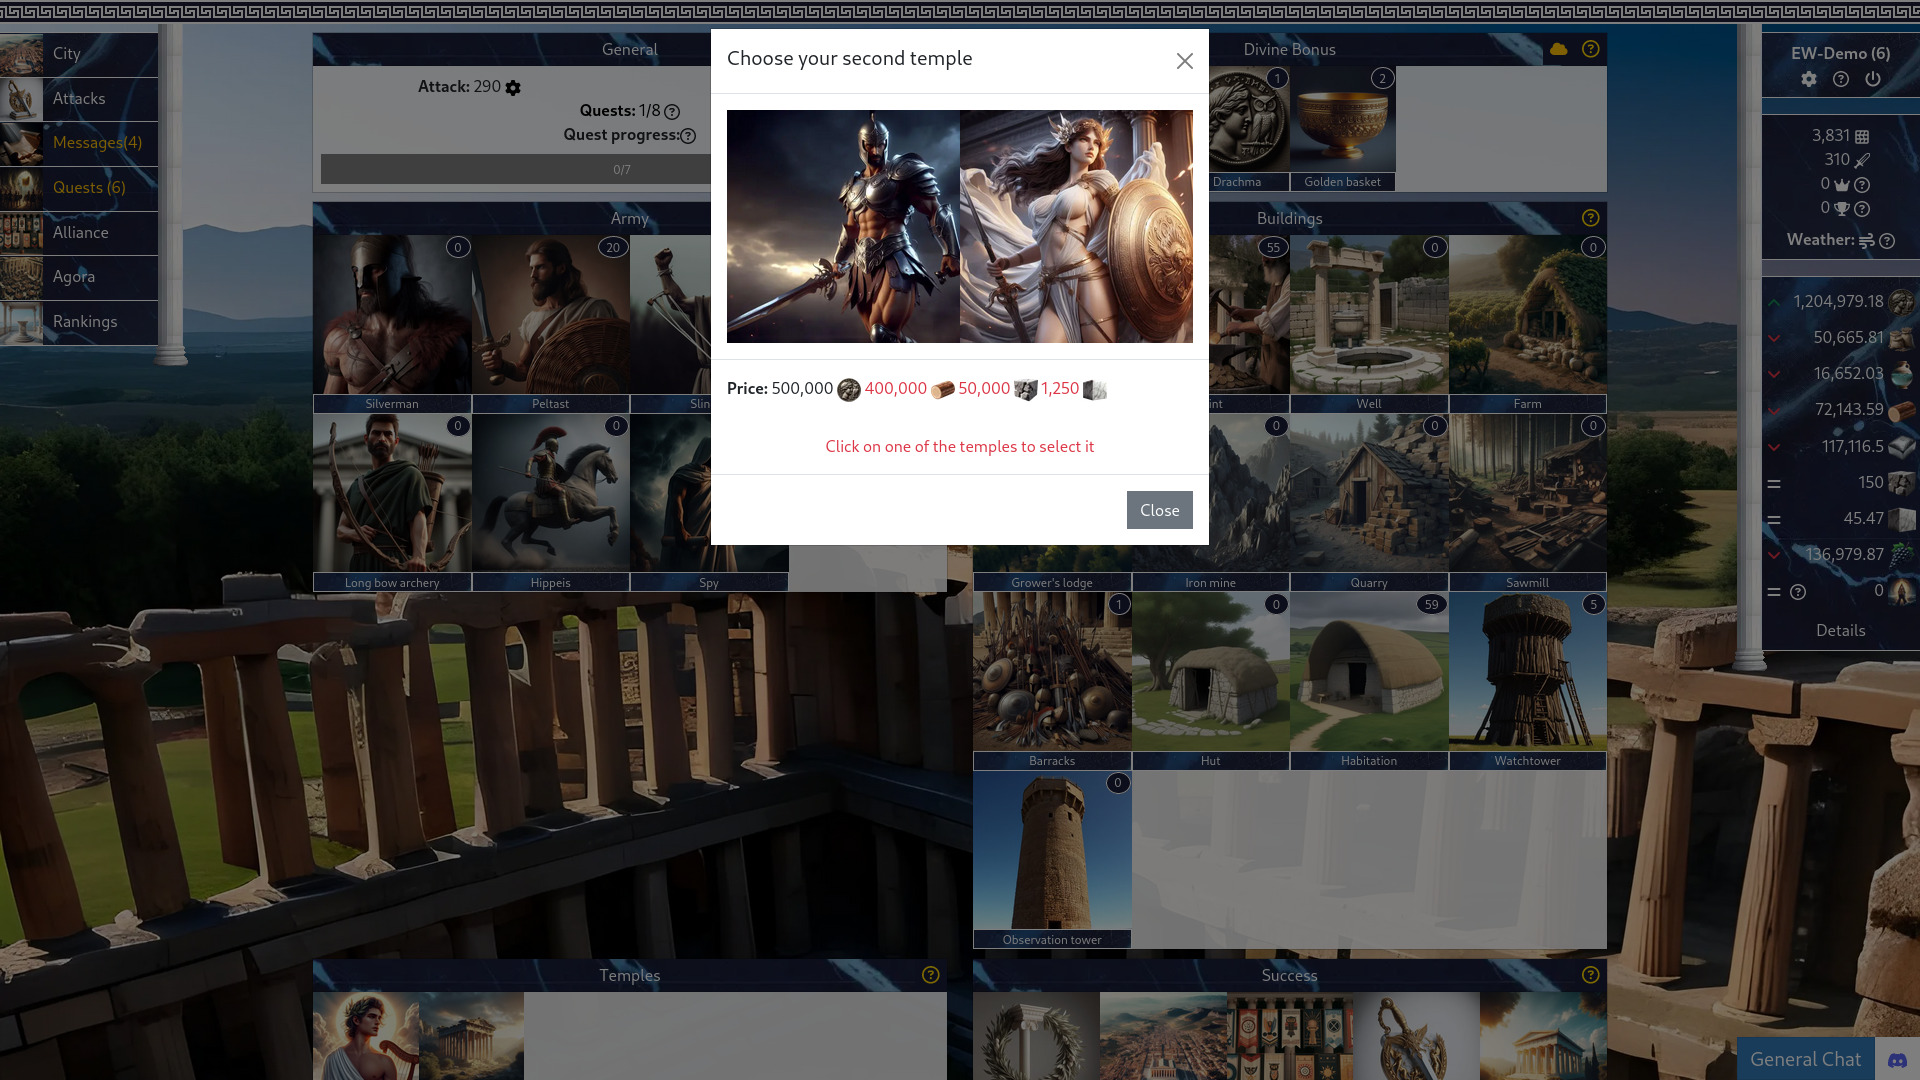This screenshot has width=1920, height=1080.
Task: Open the Quests help question mark
Action: pos(672,112)
